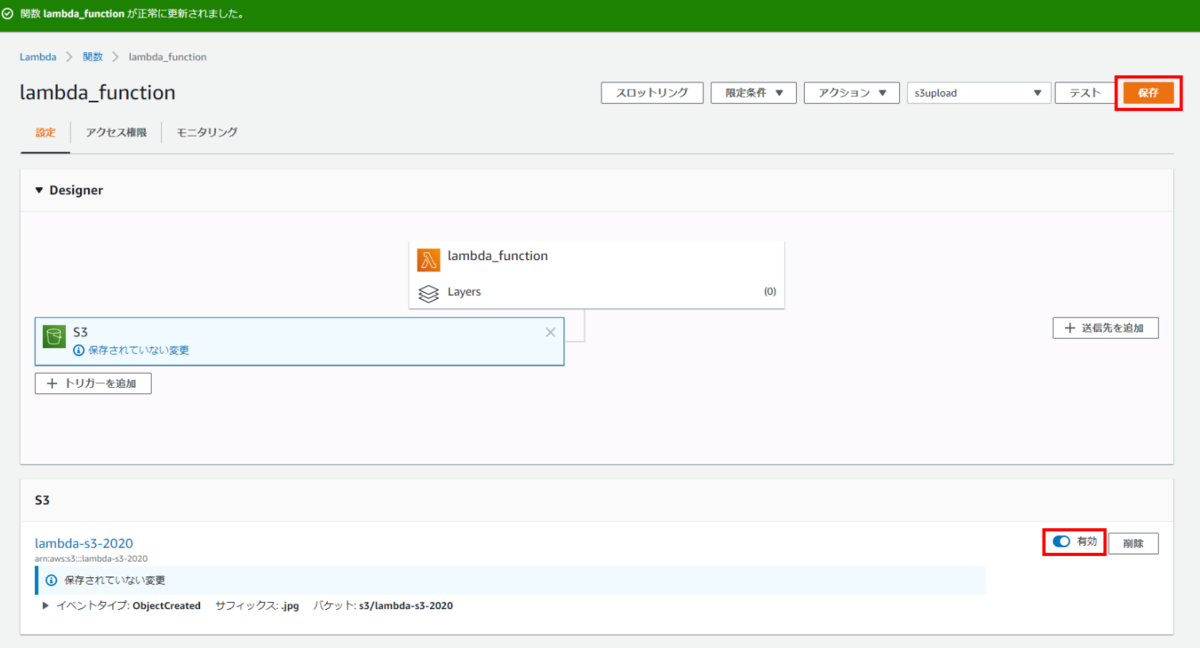Image resolution: width=1200 pixels, height=648 pixels.
Task: Select the S3 trigger box in the Designer
Action: (x=300, y=341)
